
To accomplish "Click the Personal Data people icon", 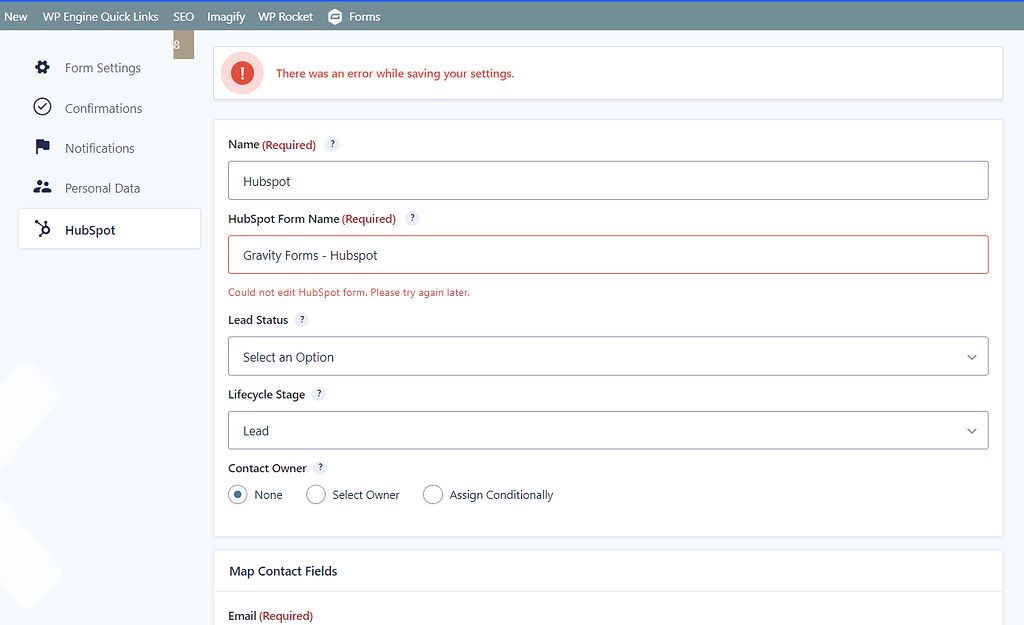I will pyautogui.click(x=42, y=187).
